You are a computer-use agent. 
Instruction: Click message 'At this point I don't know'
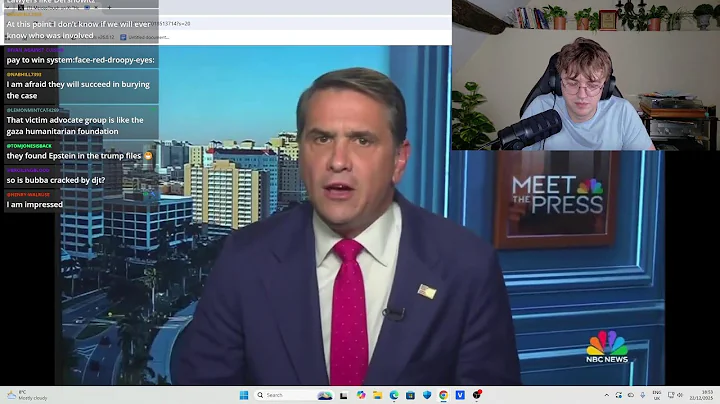click(x=79, y=30)
